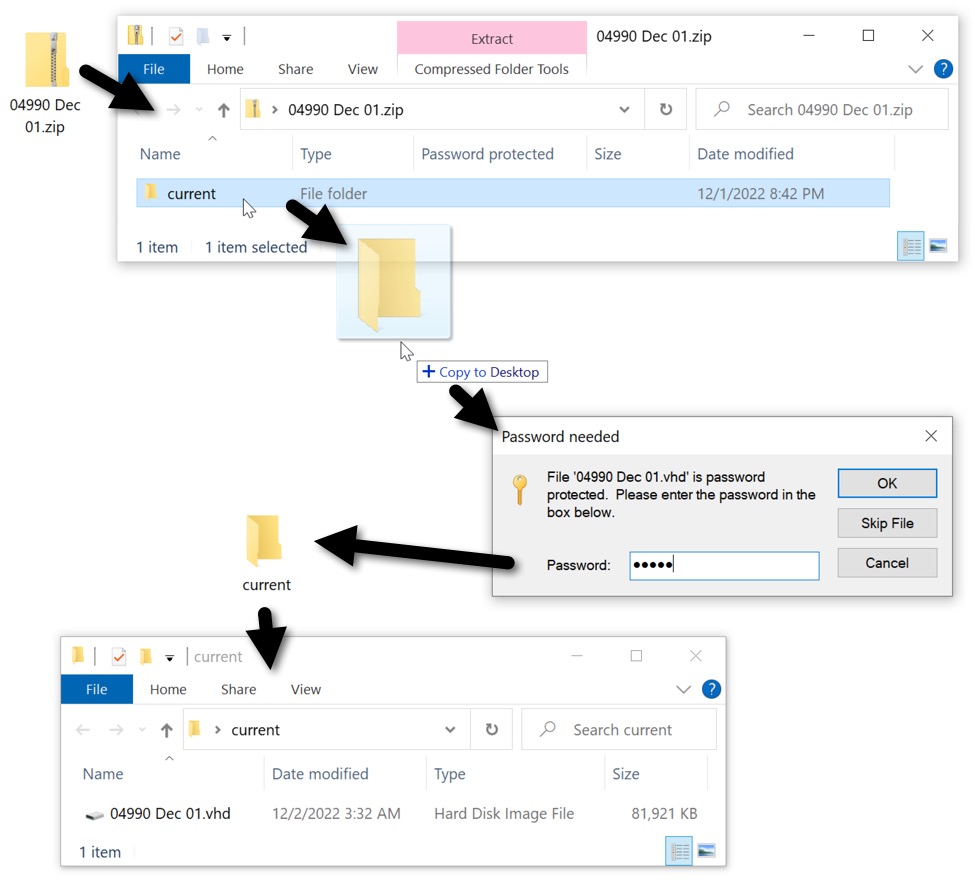Click OK in Password needed dialog
The image size is (975, 885).
(887, 483)
